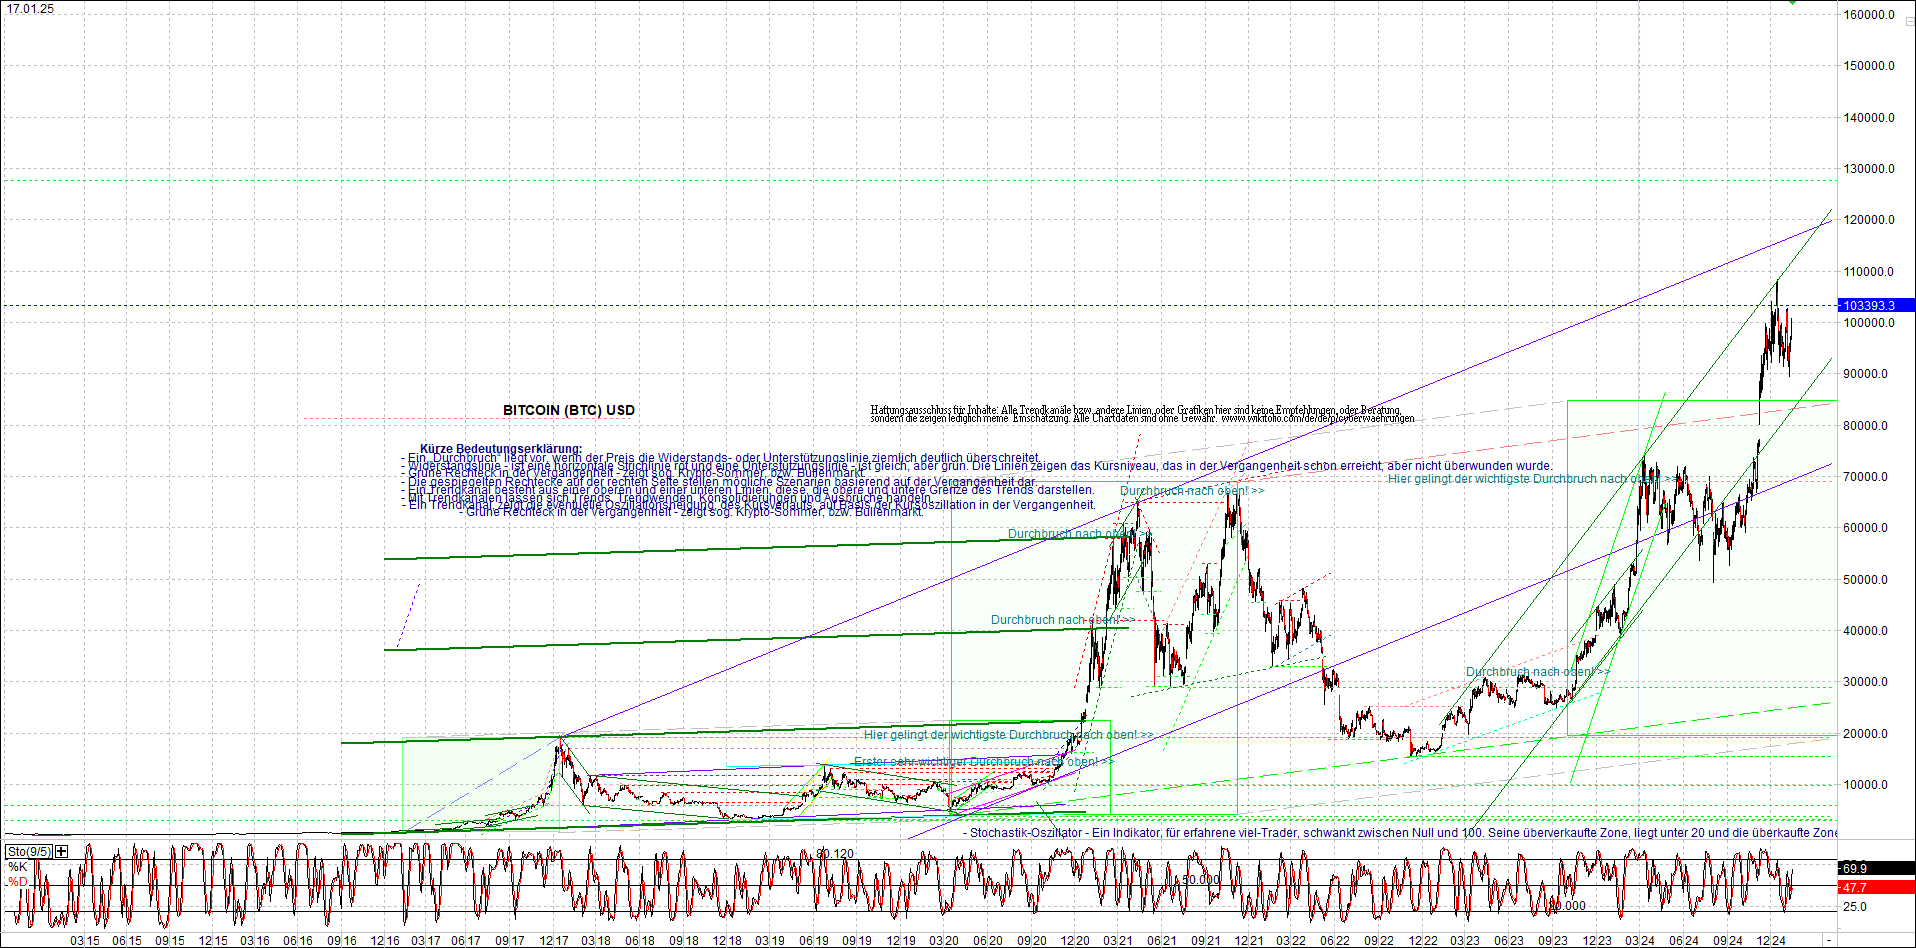The height and width of the screenshot is (948, 1916).
Task: Click the 03 24 date axis label
Action: pos(1639,940)
